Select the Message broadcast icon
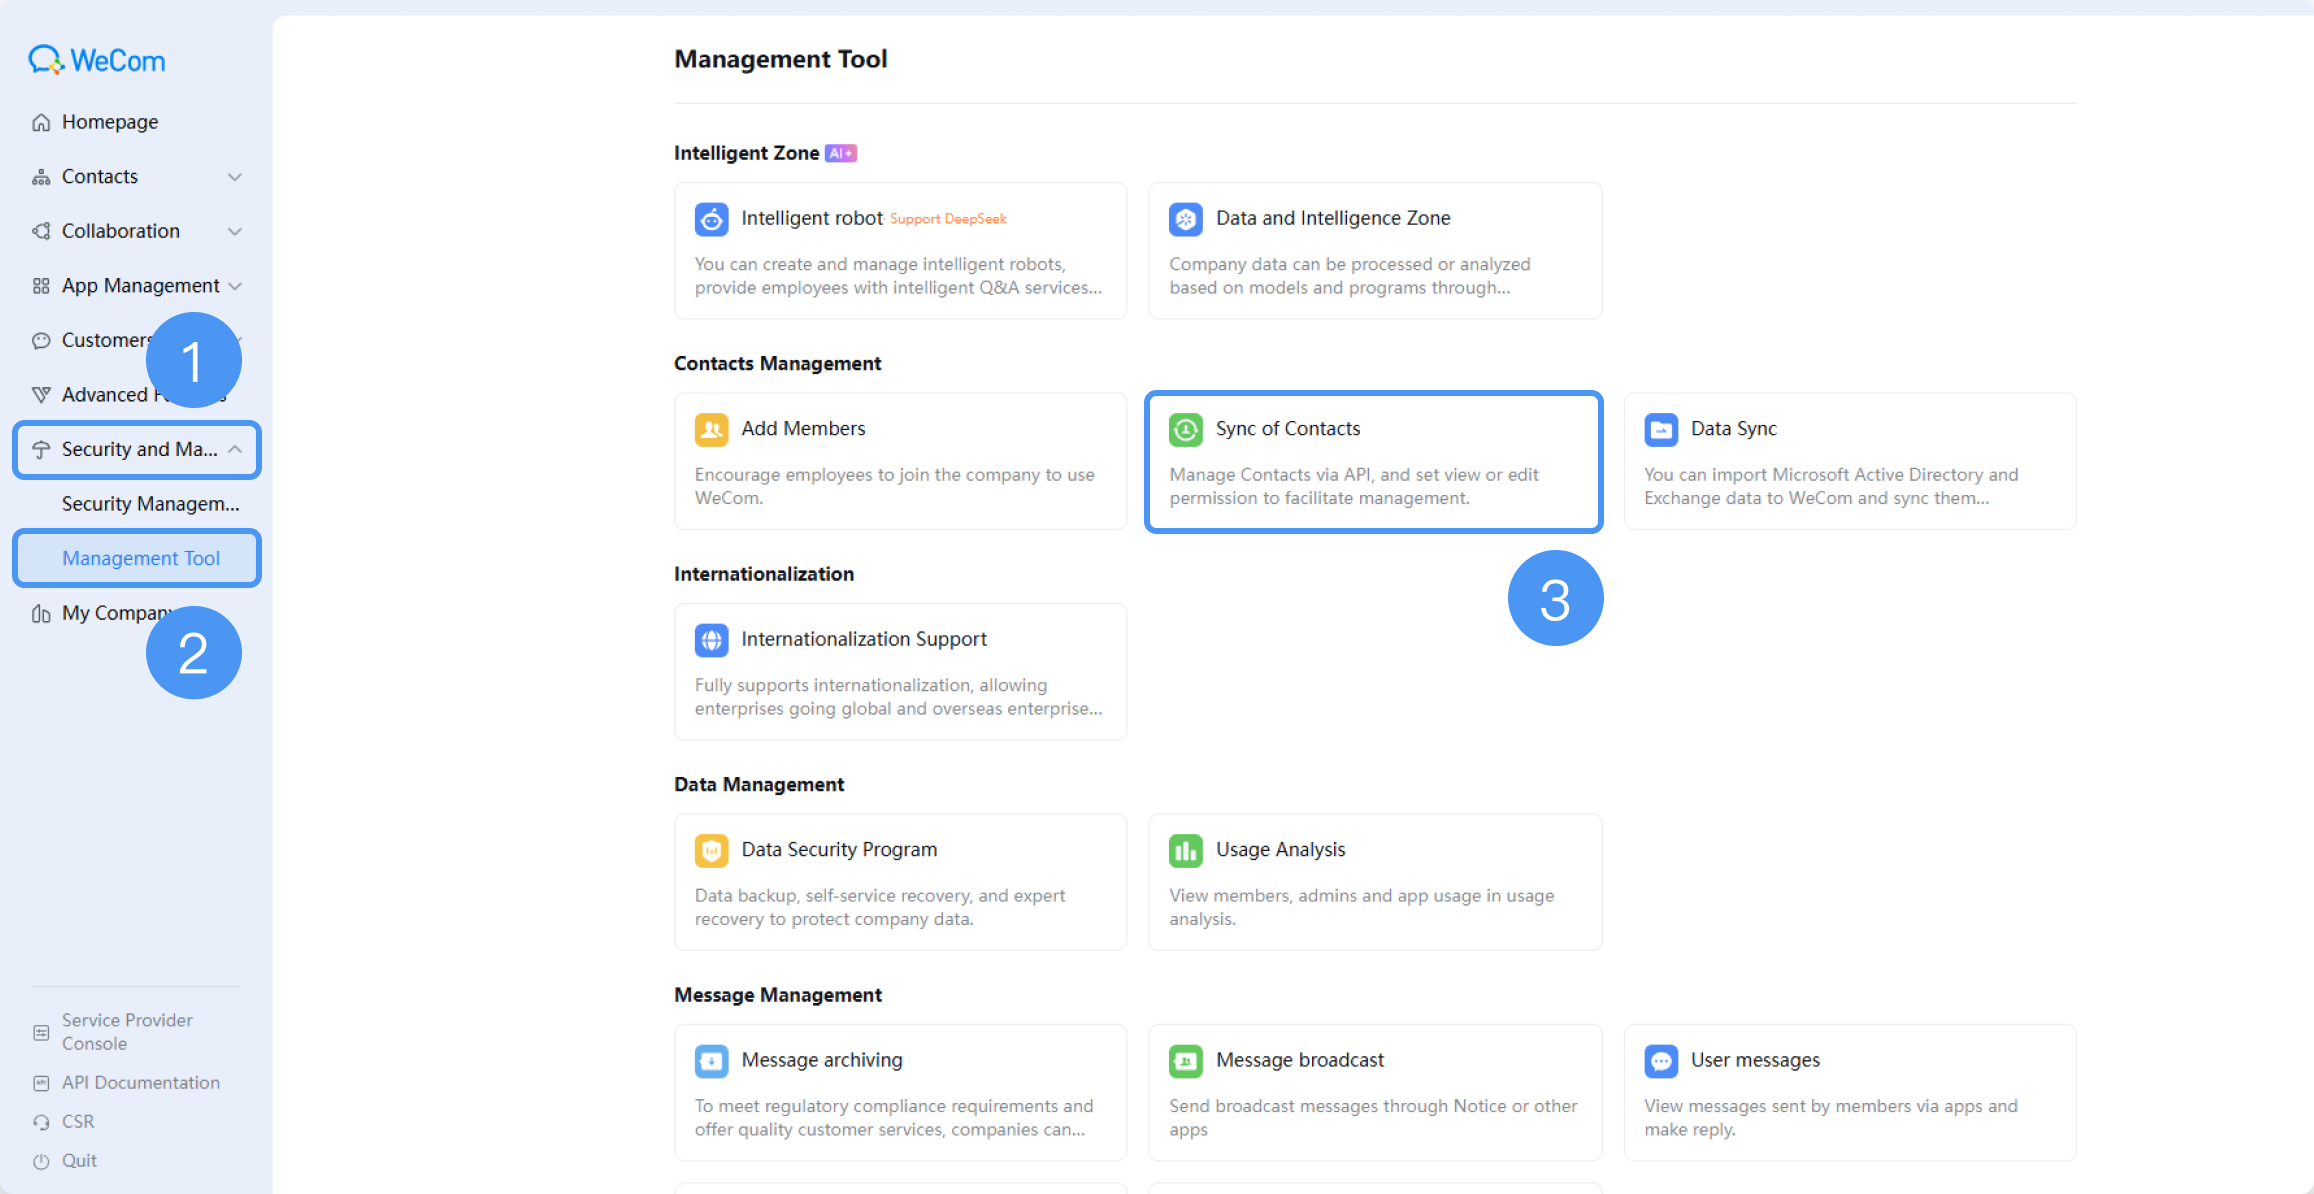Image resolution: width=2314 pixels, height=1194 pixels. click(x=1185, y=1061)
